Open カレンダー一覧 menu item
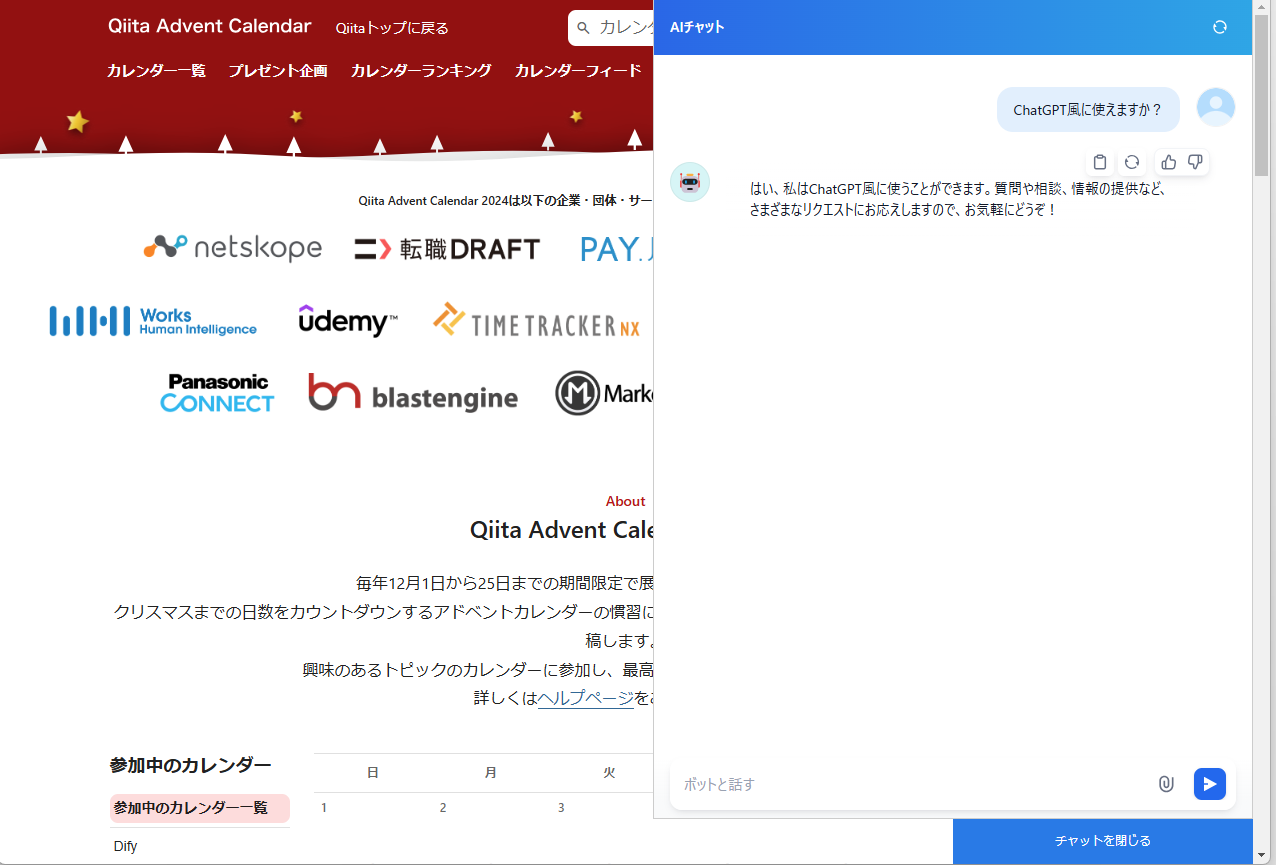1276x865 pixels. (156, 70)
